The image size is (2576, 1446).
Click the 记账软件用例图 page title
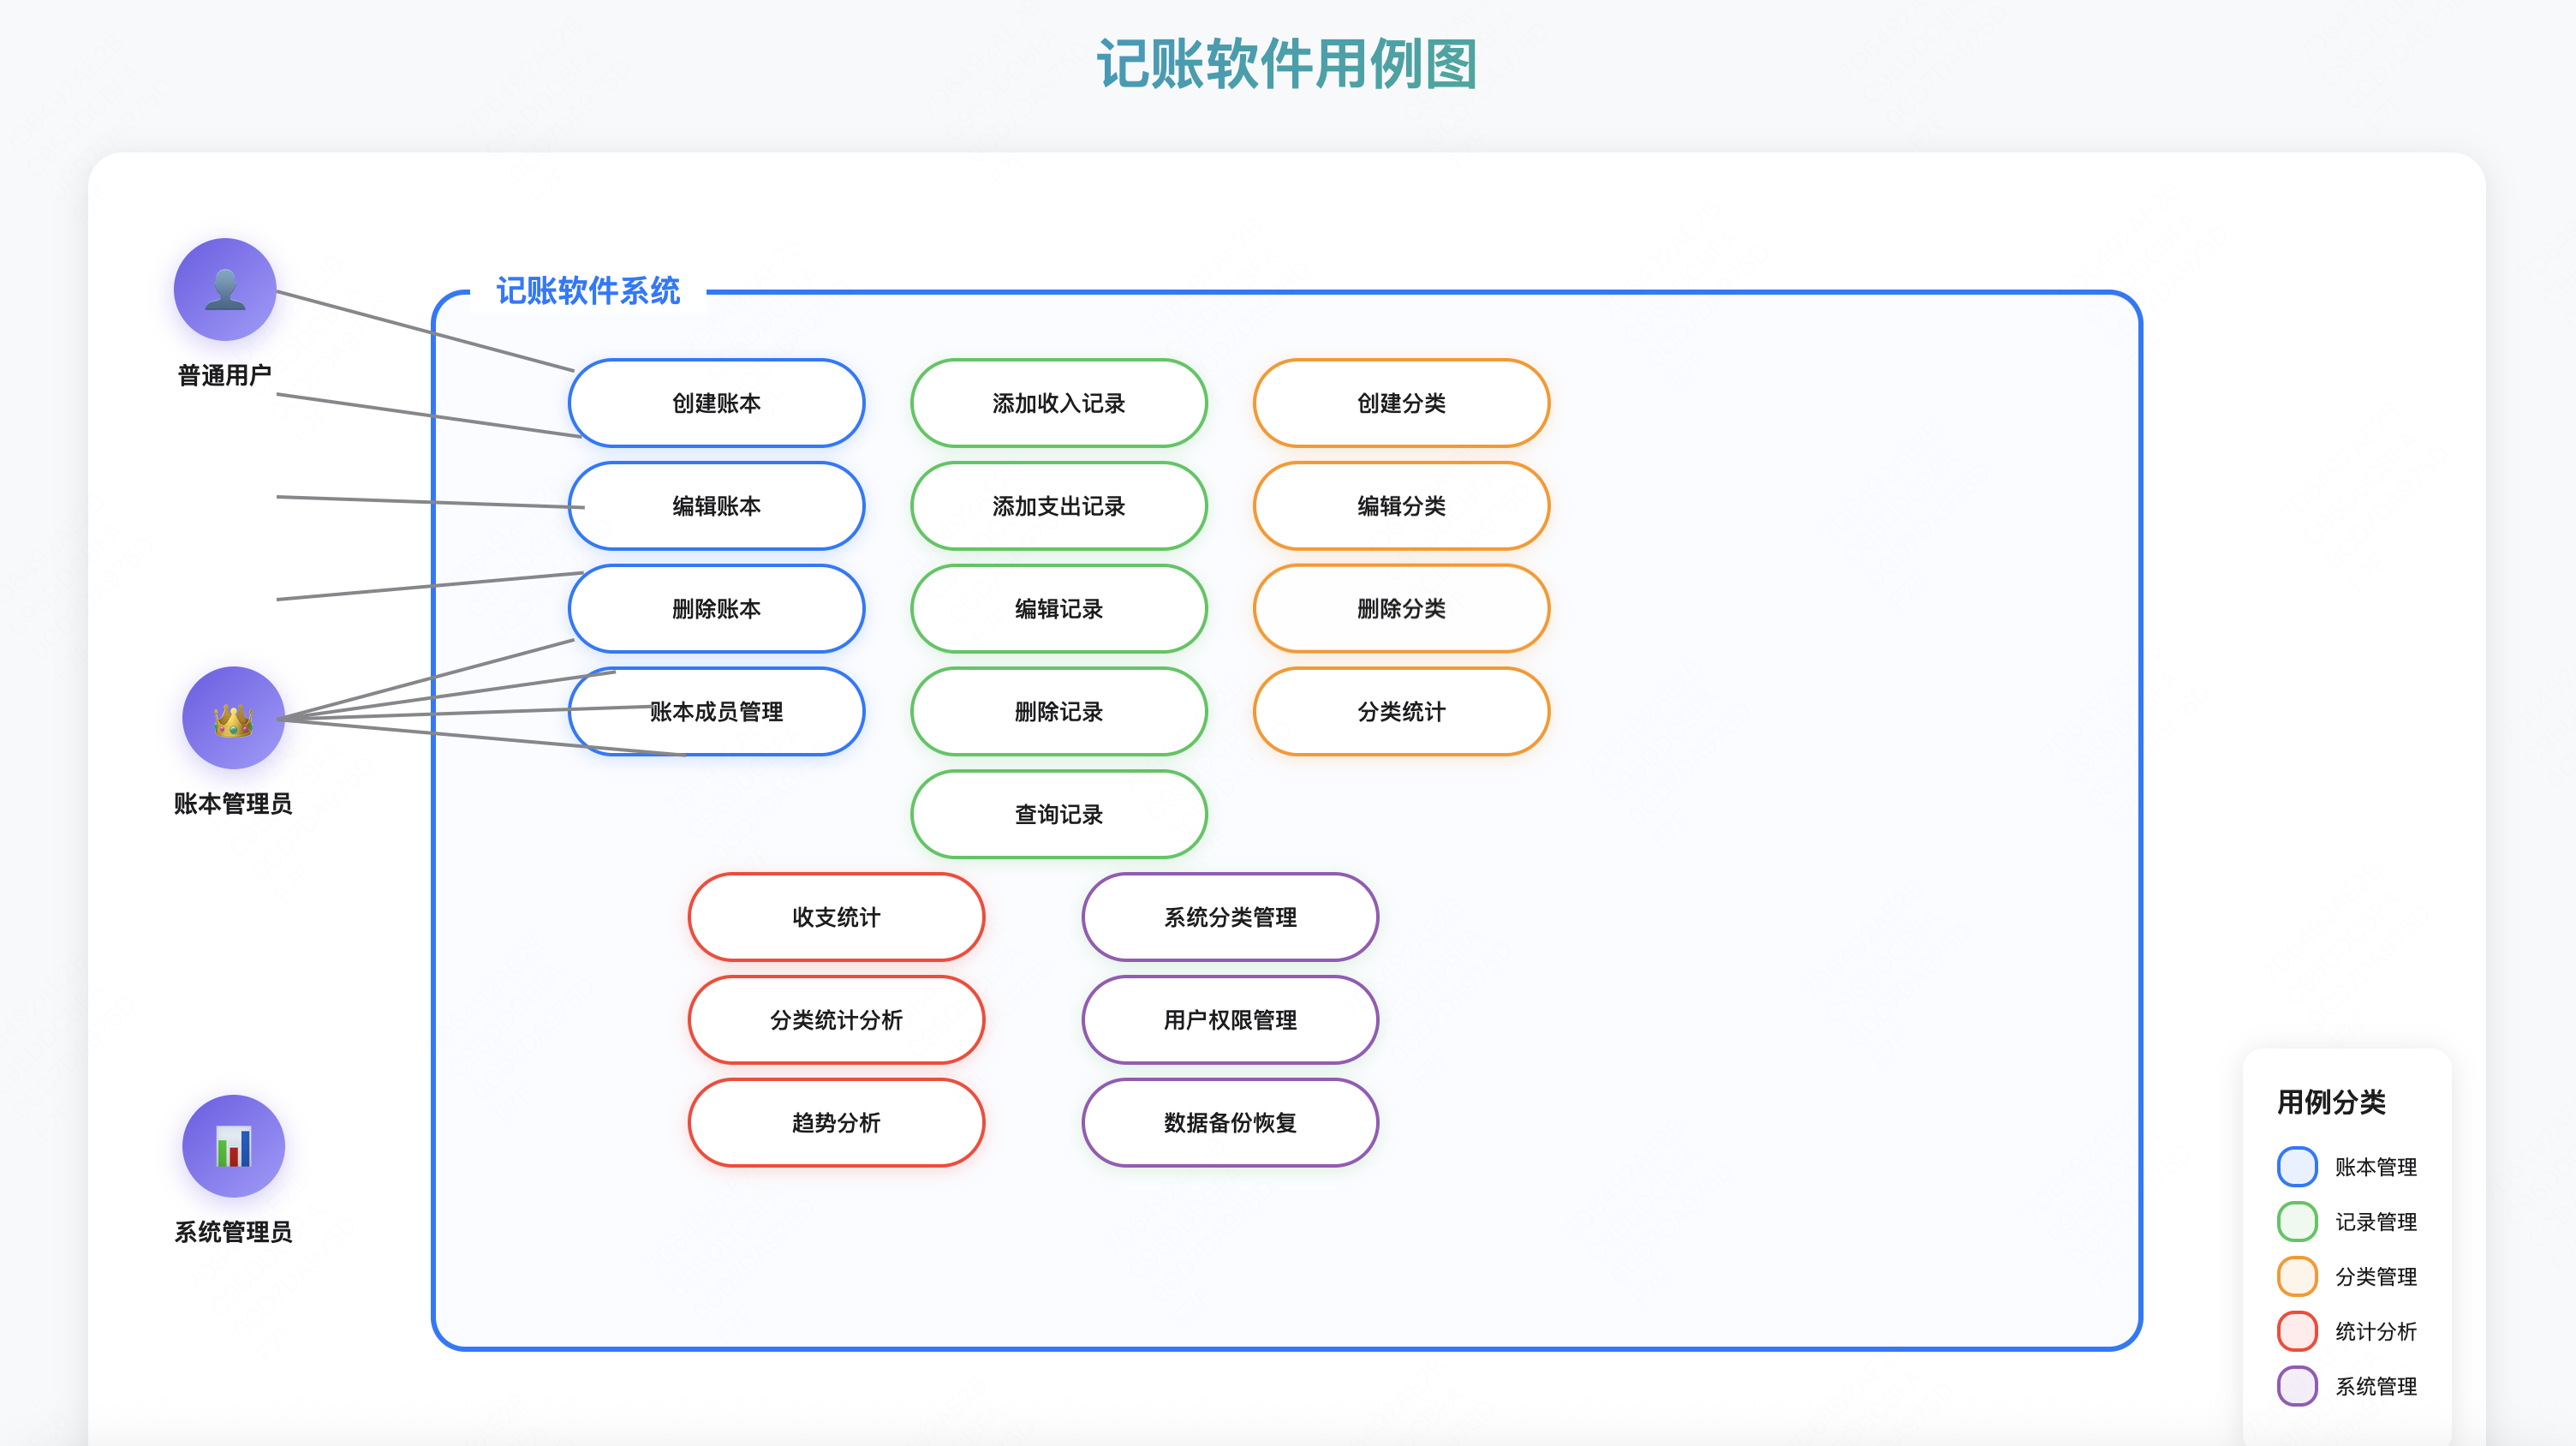pos(1287,65)
